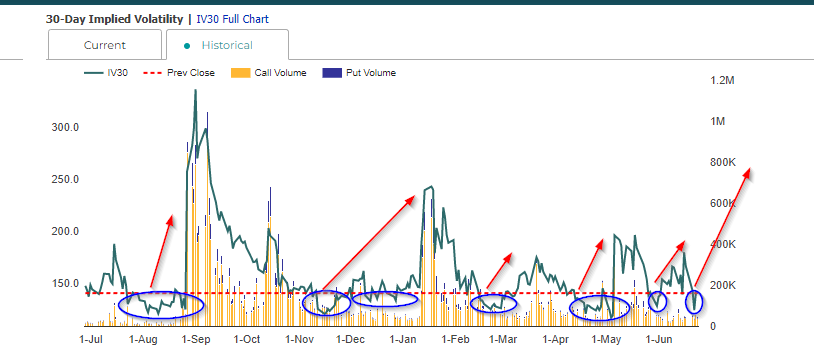The height and width of the screenshot is (362, 814).
Task: Click the 250.0 left axis value
Action: pyautogui.click(x=65, y=179)
